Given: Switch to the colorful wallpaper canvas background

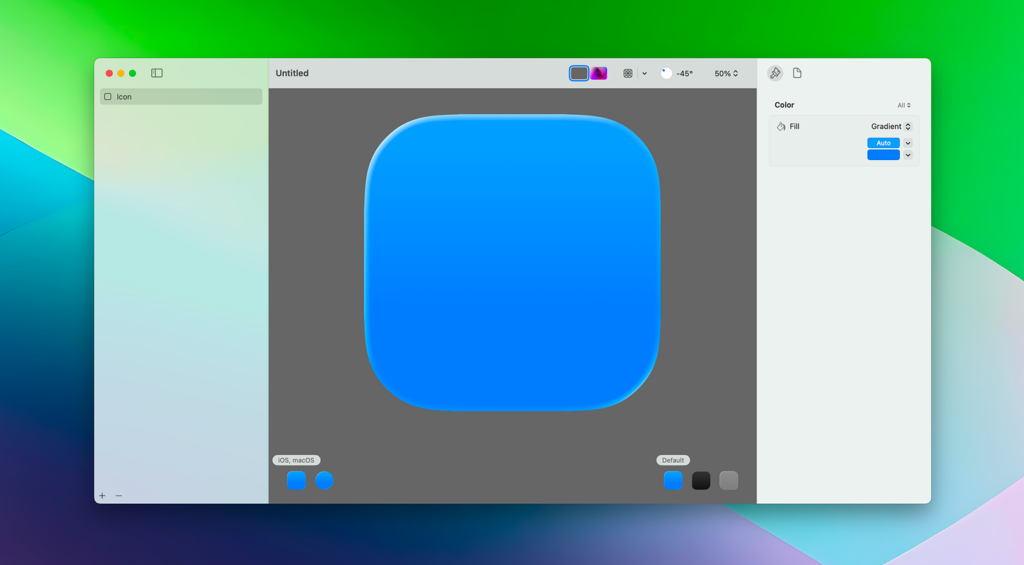Looking at the screenshot, I should [x=599, y=73].
